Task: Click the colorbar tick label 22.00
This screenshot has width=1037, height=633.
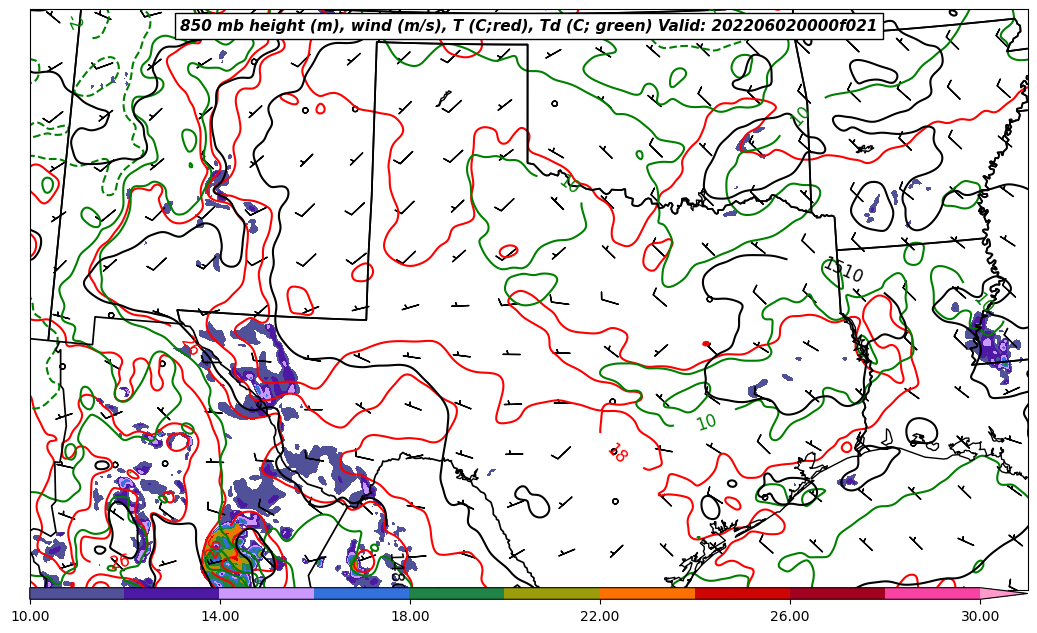Action: (600, 616)
